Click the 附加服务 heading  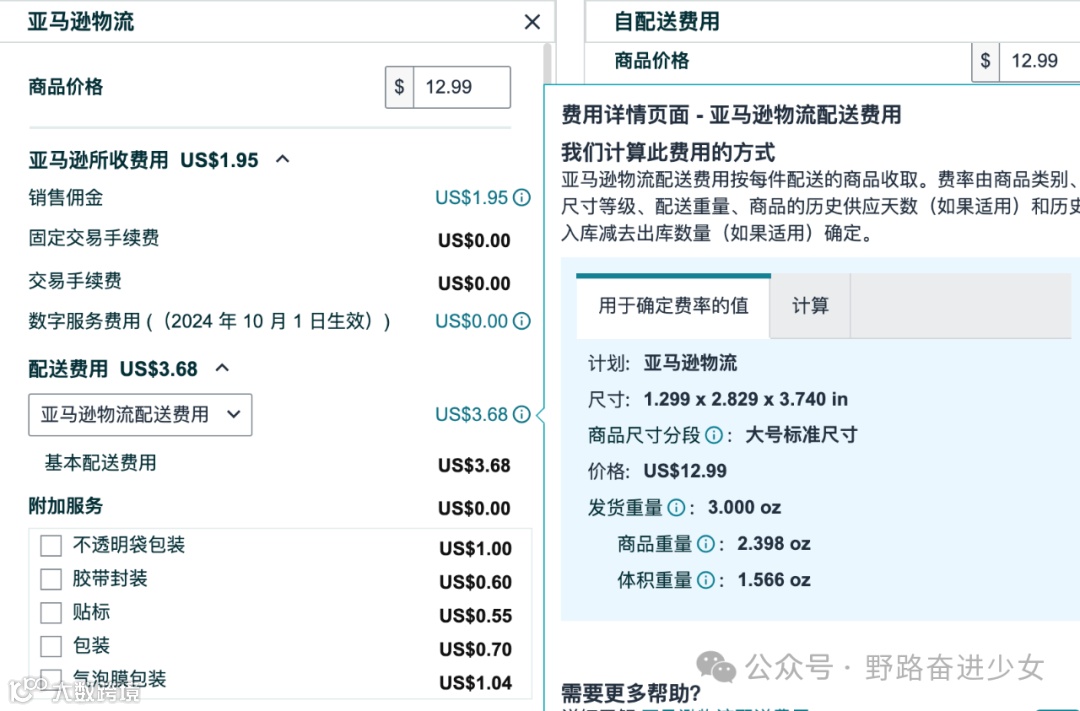[x=65, y=506]
